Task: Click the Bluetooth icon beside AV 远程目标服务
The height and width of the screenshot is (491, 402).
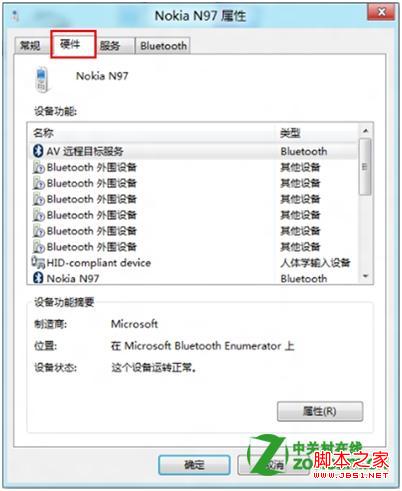Action: pyautogui.click(x=38, y=151)
